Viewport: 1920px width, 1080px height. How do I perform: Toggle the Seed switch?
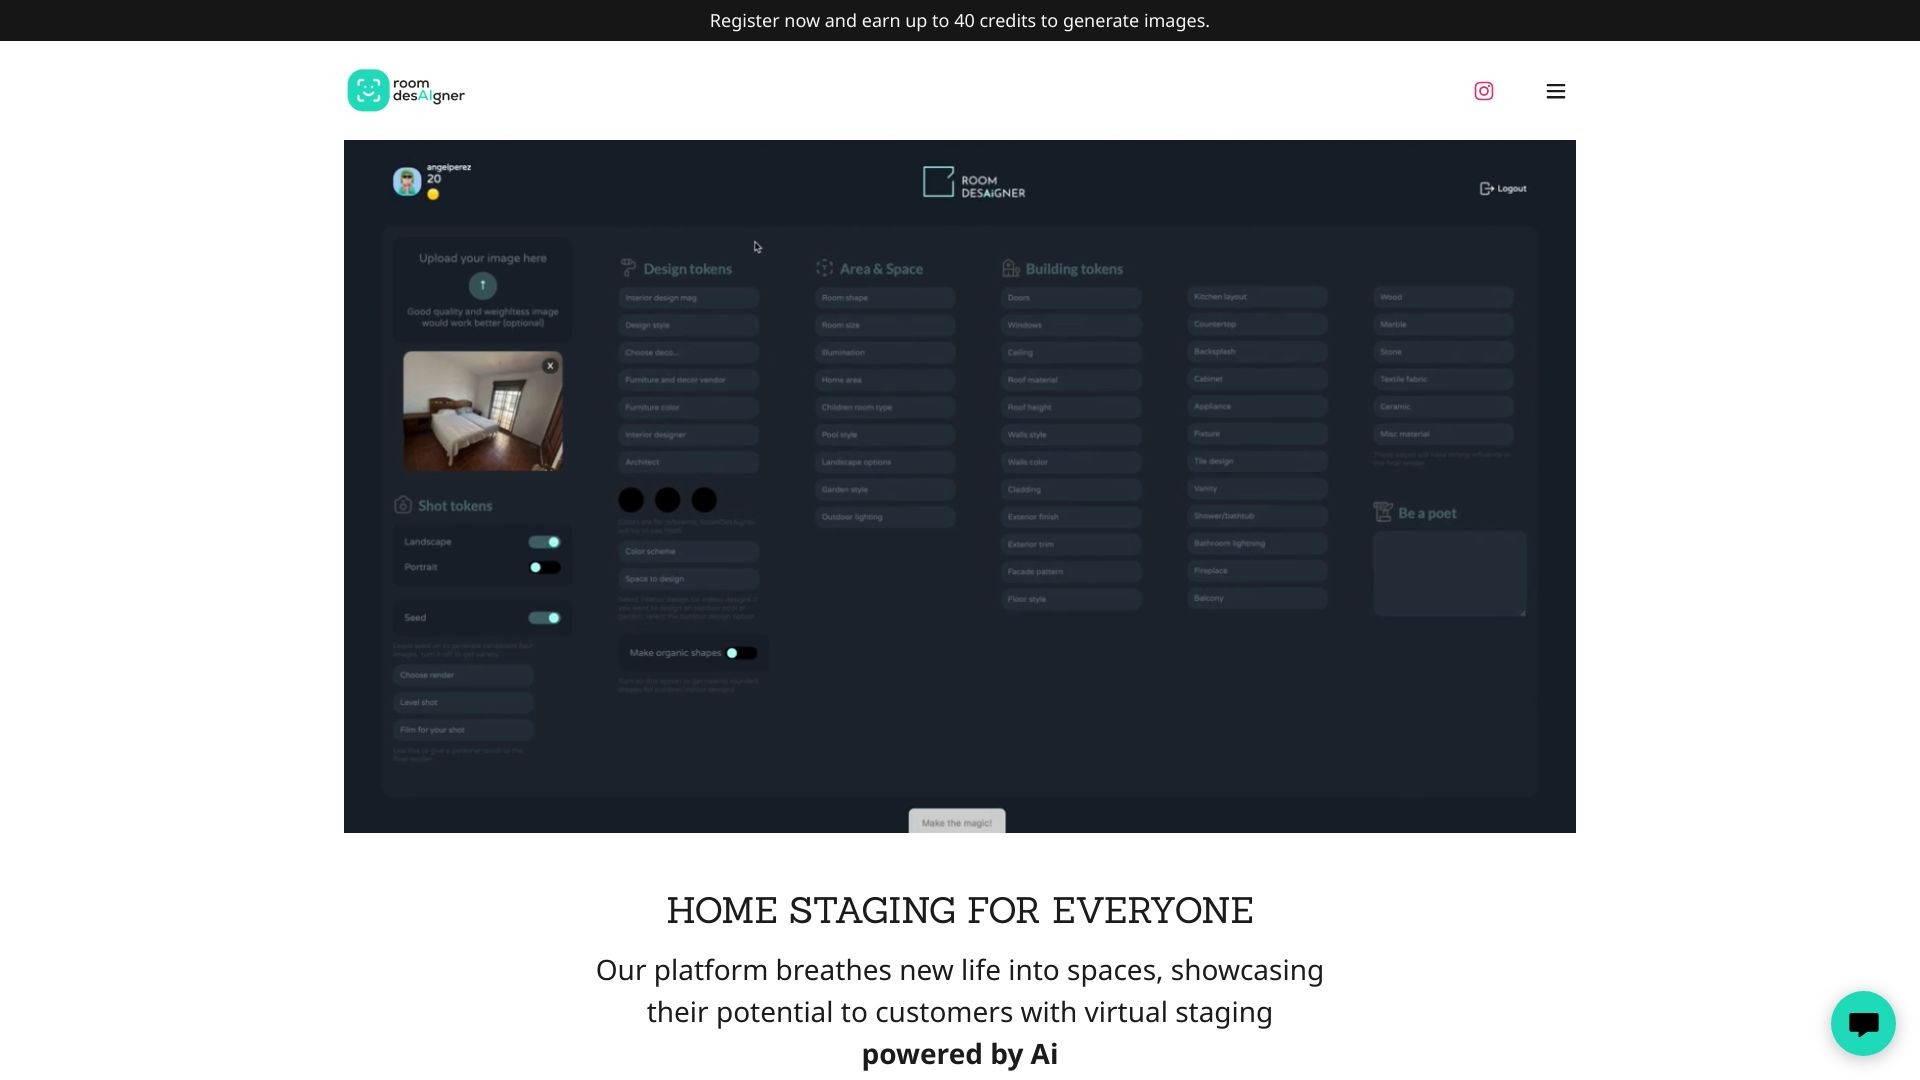coord(544,618)
